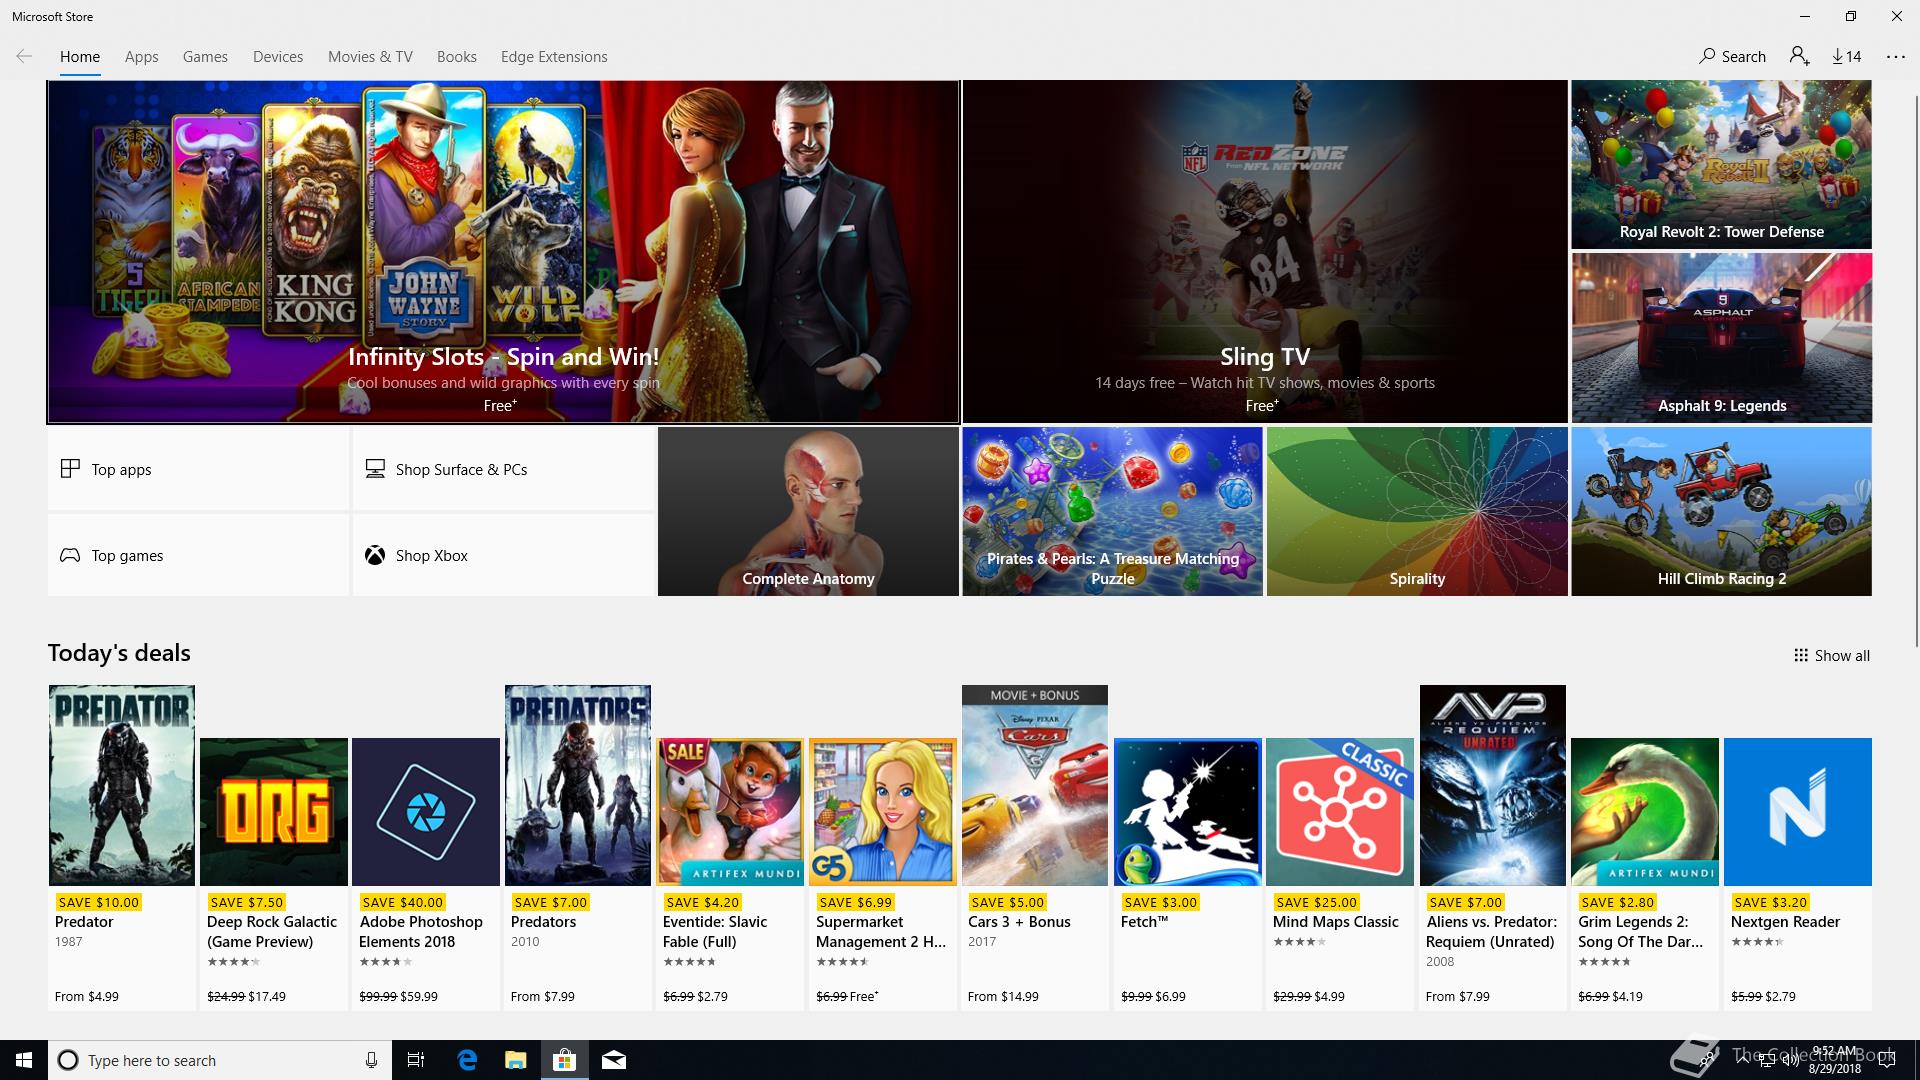This screenshot has width=1920, height=1080.
Task: Go to the Movies & TV tab
Action: 370,57
